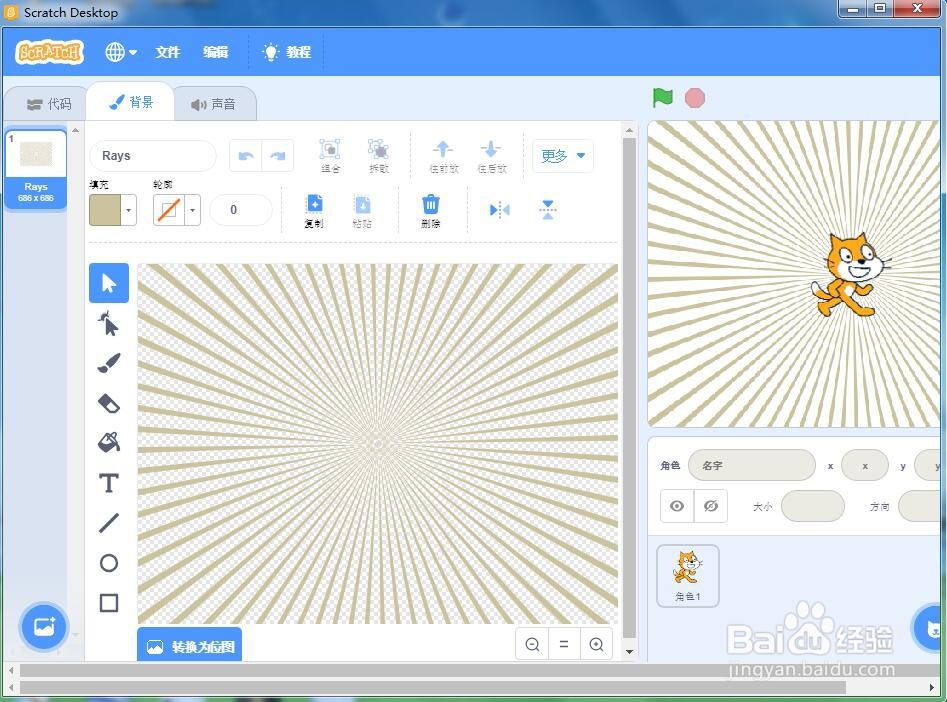This screenshot has height=702, width=947.
Task: Switch to the 背景 (Backdrops) tab
Action: click(x=130, y=102)
